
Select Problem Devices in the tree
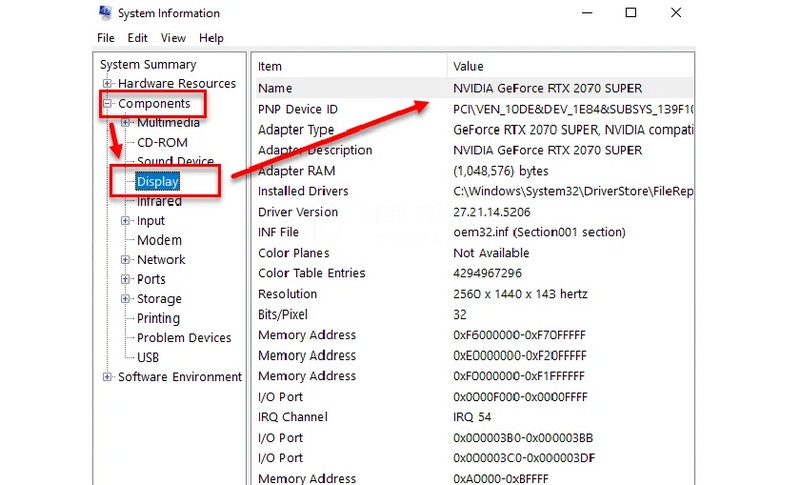click(x=184, y=338)
